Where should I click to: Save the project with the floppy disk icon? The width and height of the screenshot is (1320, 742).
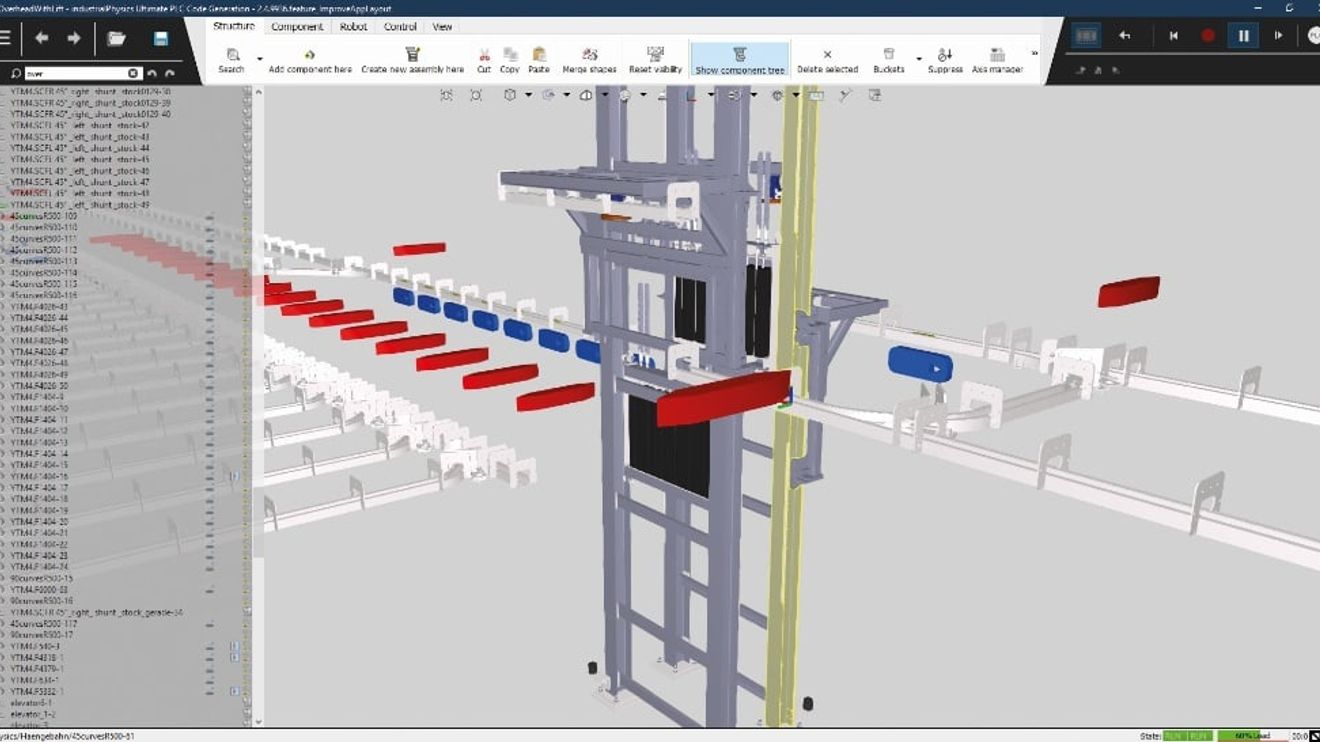[161, 38]
